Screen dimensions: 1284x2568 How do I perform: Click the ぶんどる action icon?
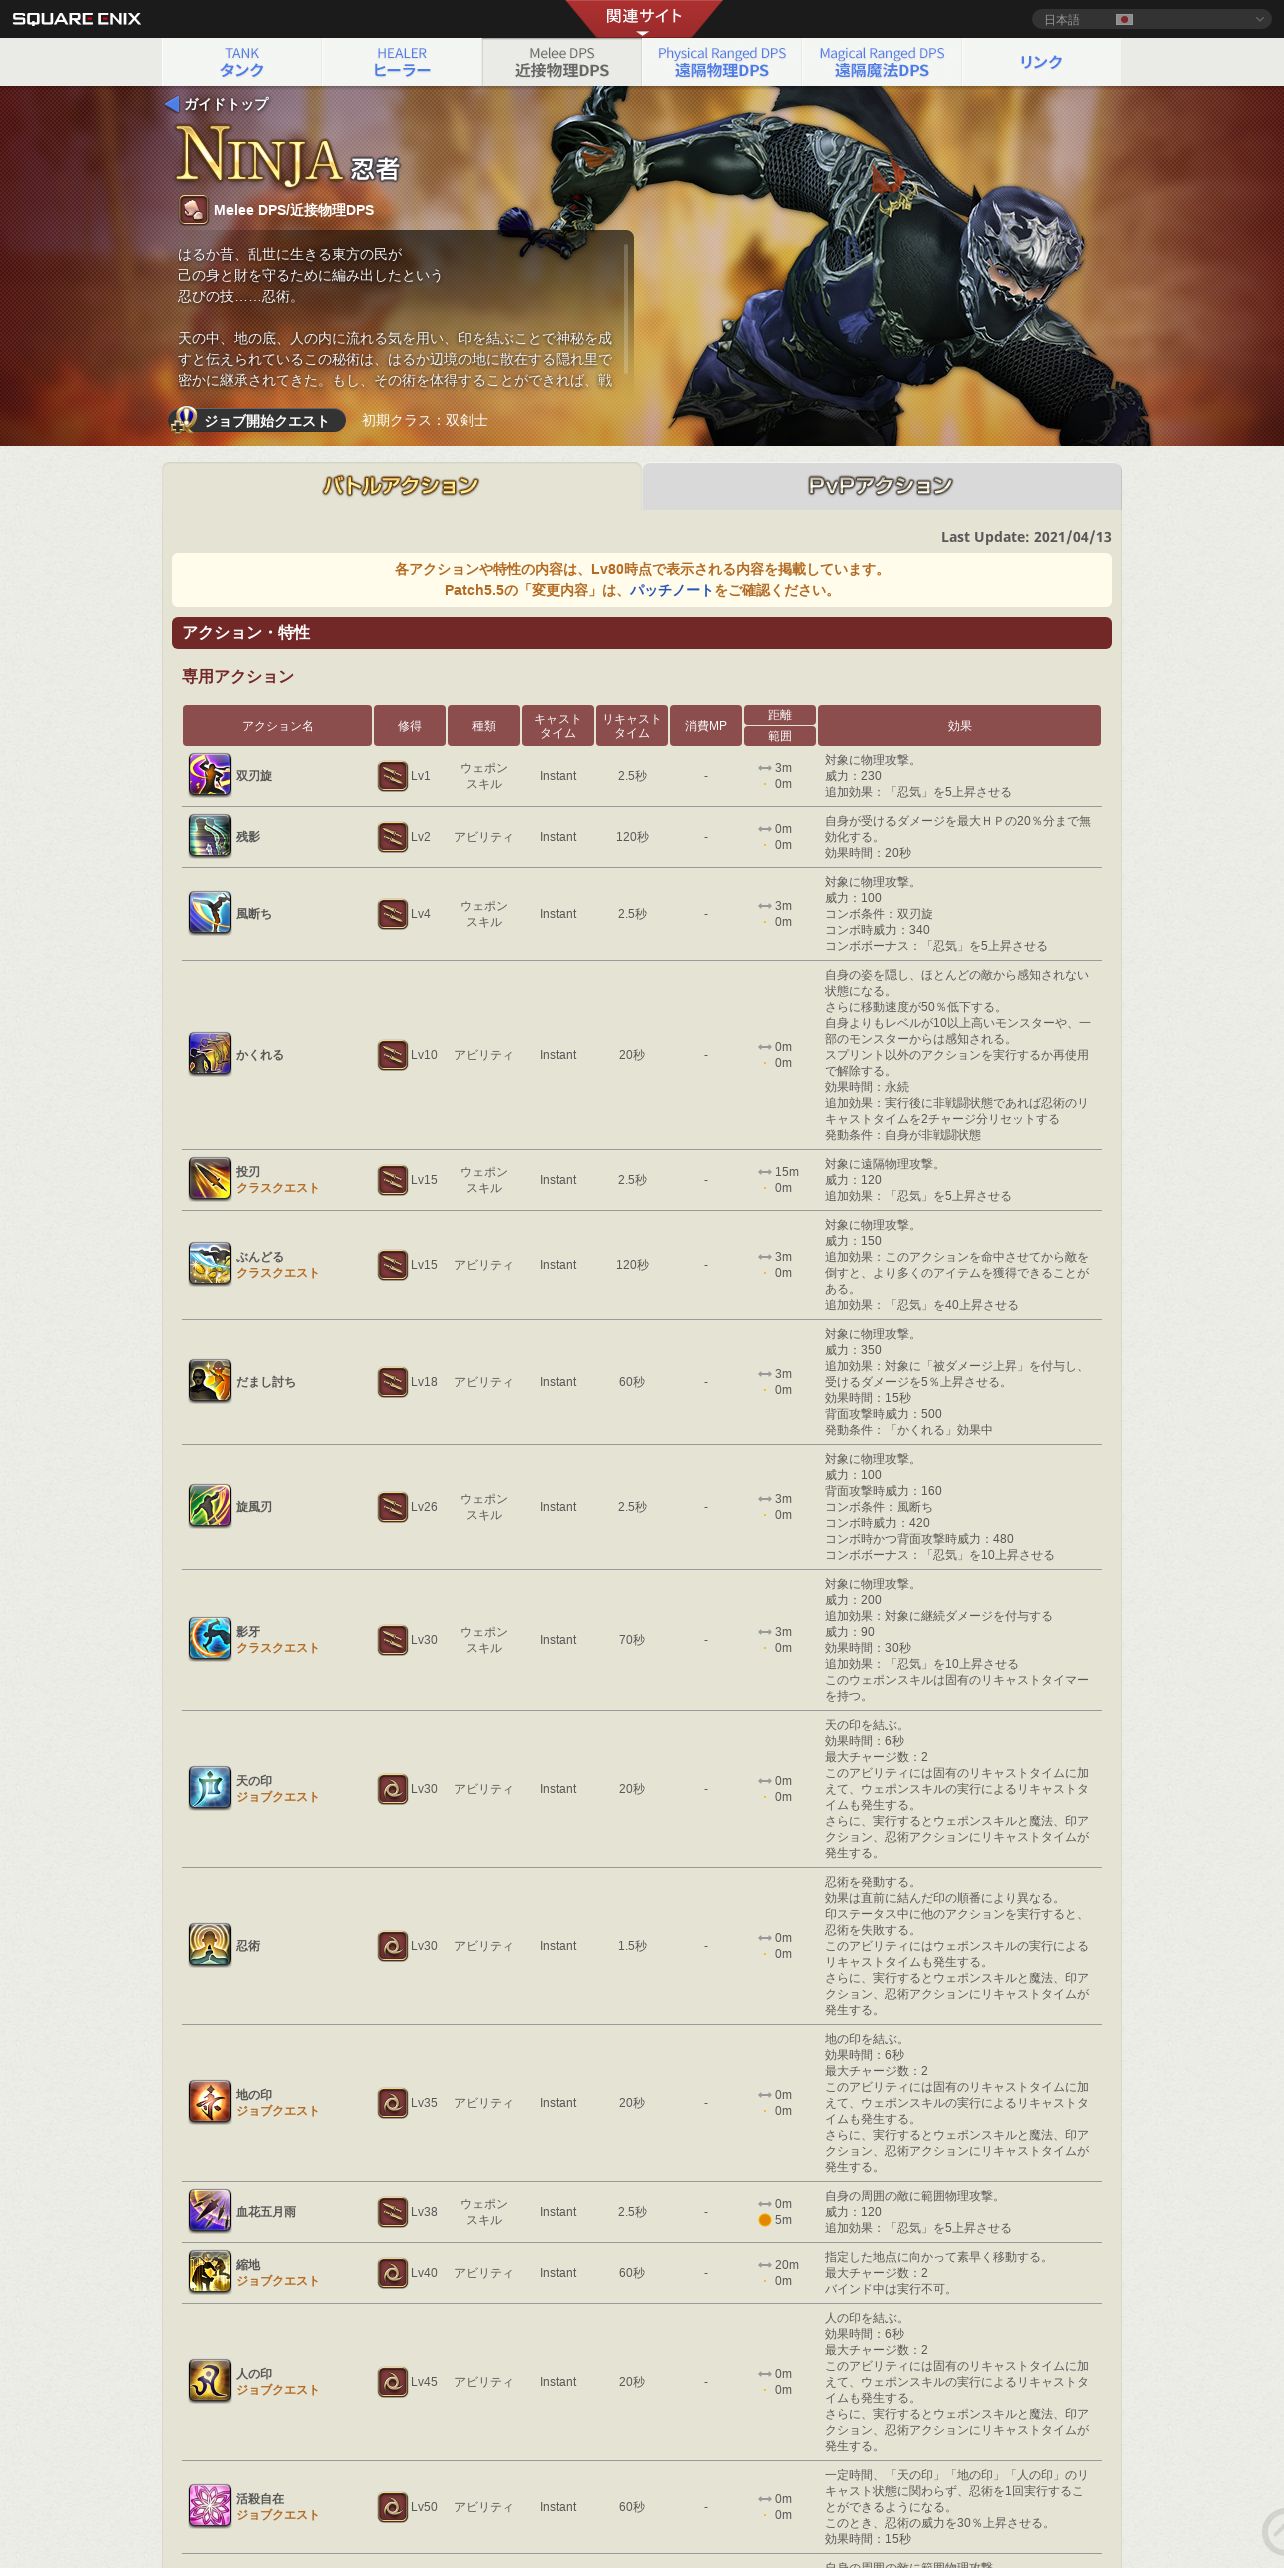[210, 1264]
